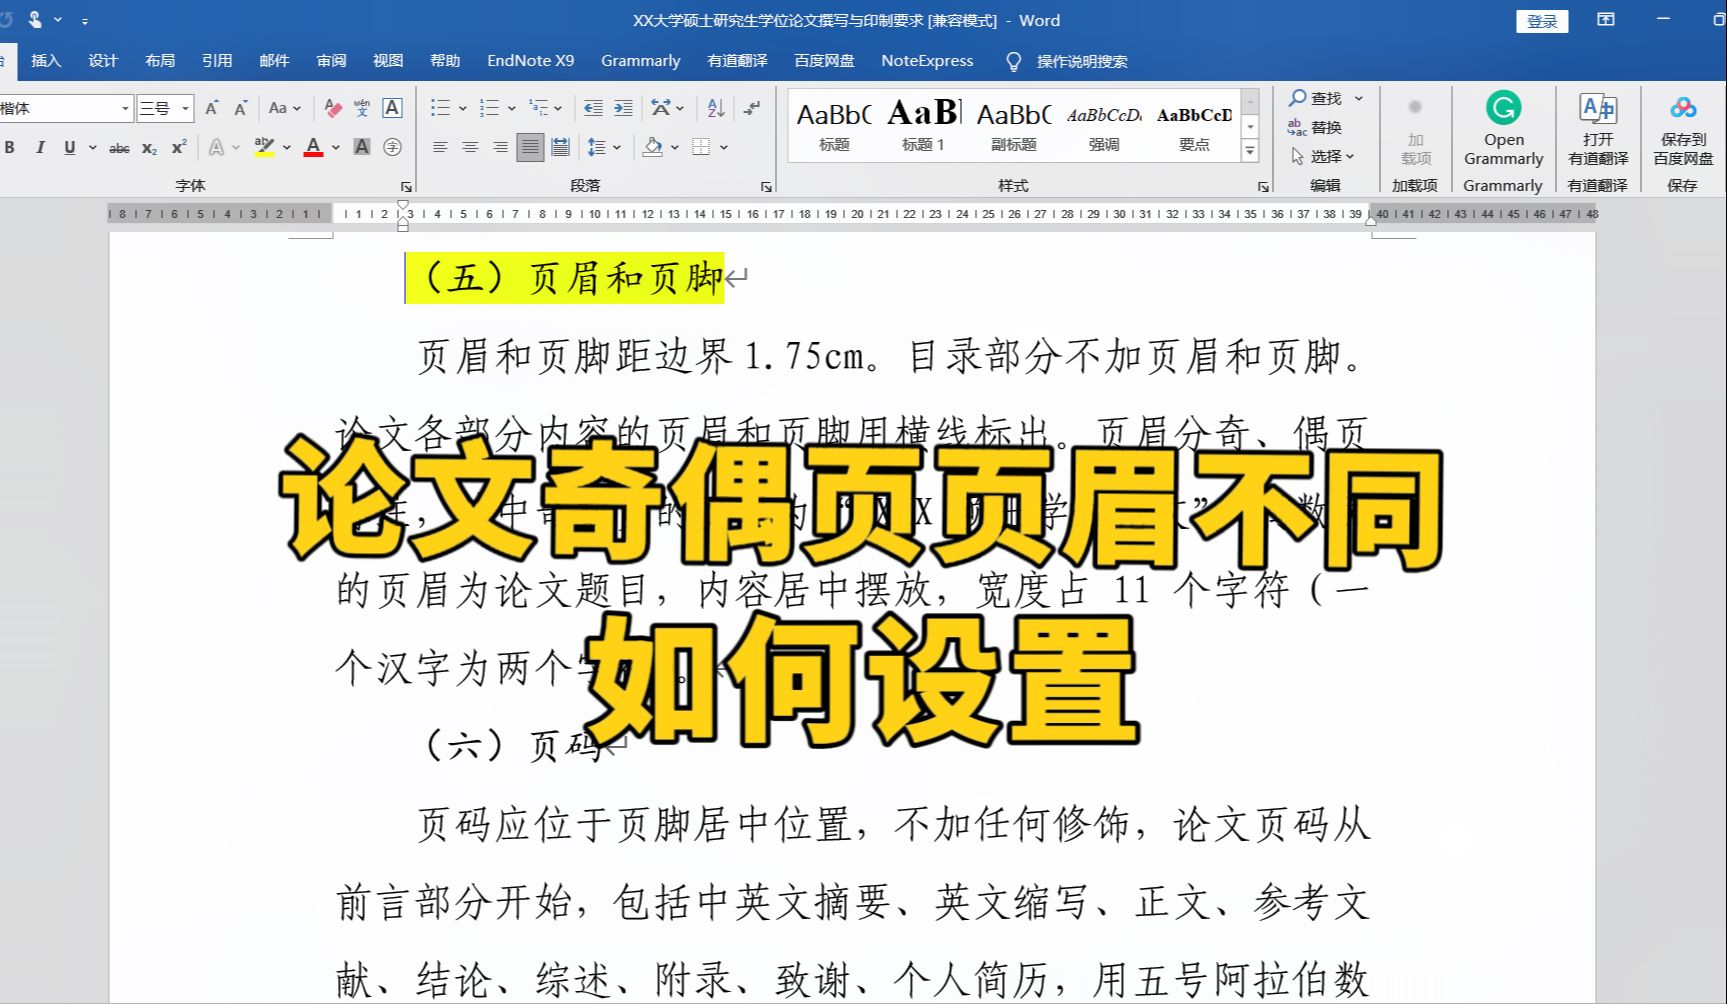Switch to the EndNote X9 tab
This screenshot has width=1727, height=1004.
(x=531, y=61)
